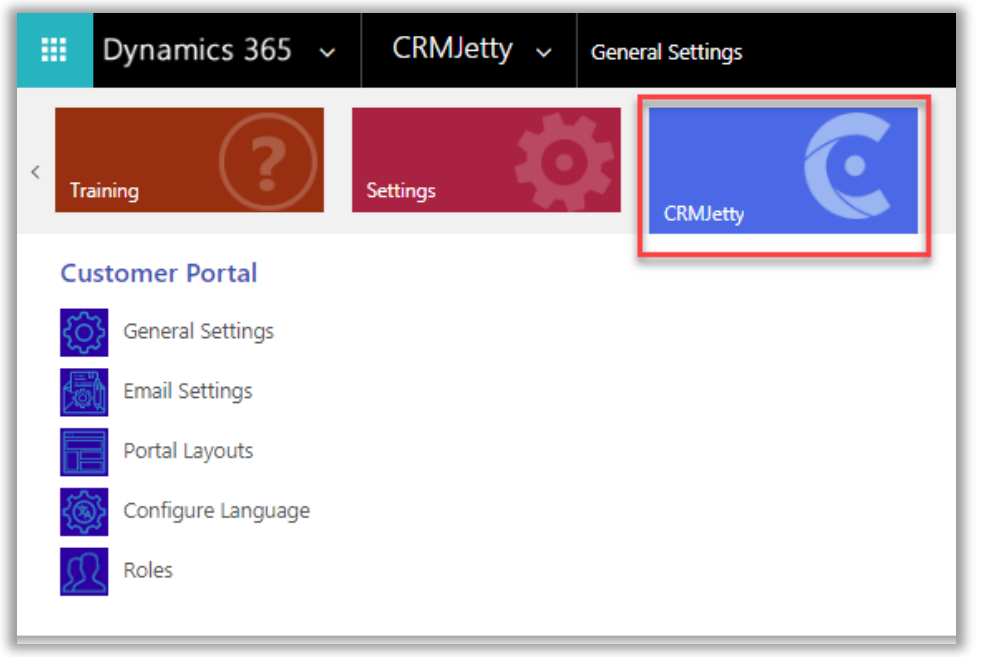Image resolution: width=982 pixels, height=657 pixels.
Task: Open the General Settings link
Action: click(199, 331)
